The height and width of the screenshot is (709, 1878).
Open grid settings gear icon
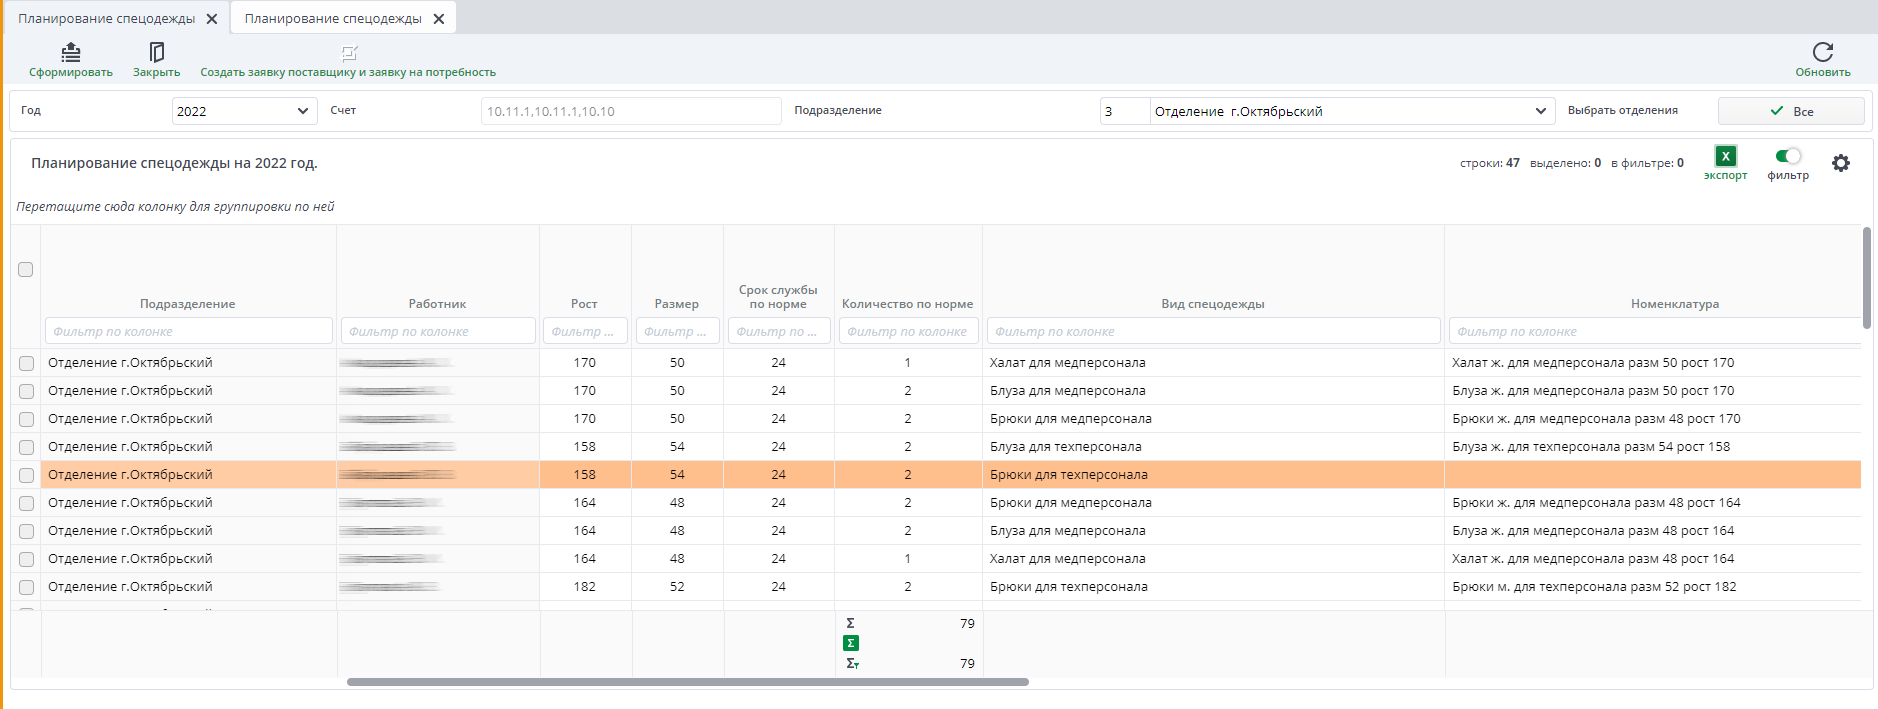[x=1840, y=163]
